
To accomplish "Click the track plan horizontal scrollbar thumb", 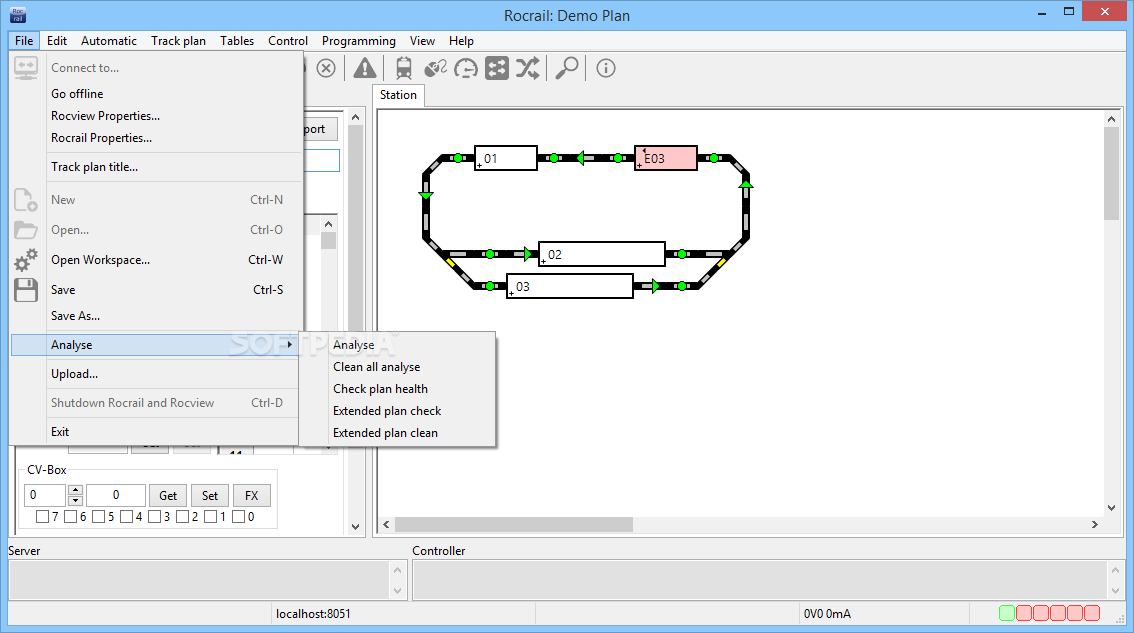I will [x=513, y=524].
